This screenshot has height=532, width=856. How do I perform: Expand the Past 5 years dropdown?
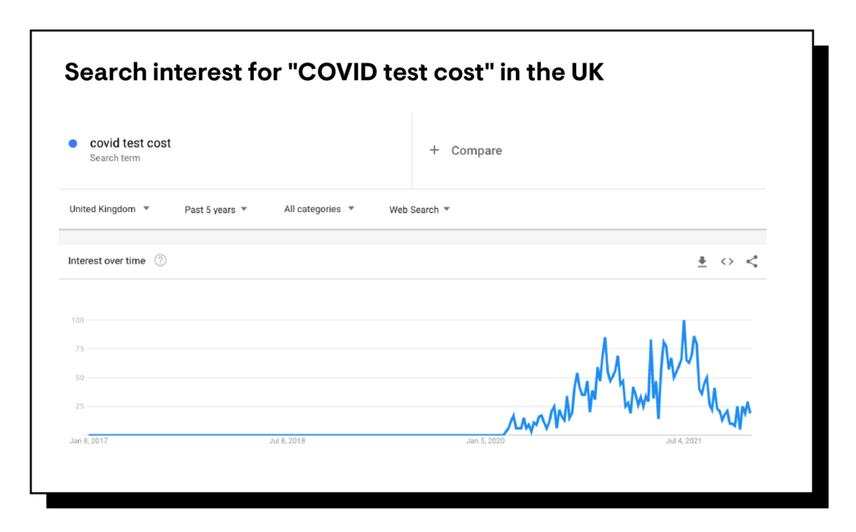tap(215, 210)
